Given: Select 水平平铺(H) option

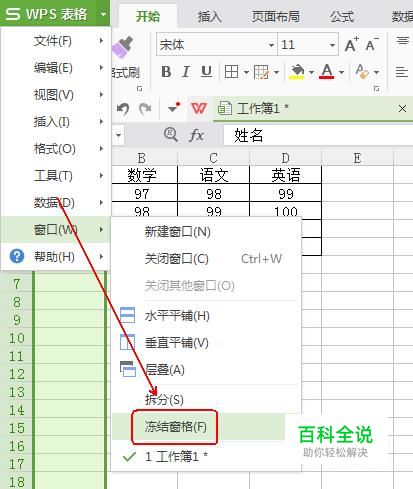Looking at the screenshot, I should 207,315.
